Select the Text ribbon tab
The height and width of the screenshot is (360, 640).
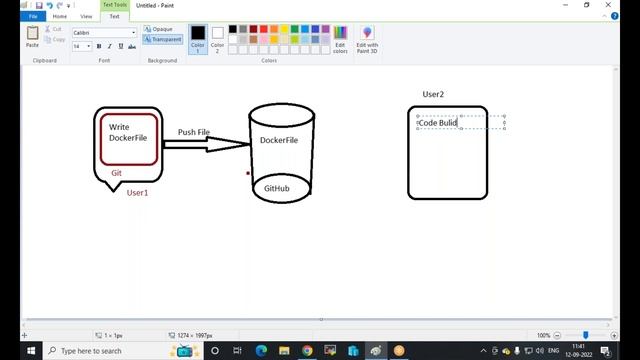(114, 16)
